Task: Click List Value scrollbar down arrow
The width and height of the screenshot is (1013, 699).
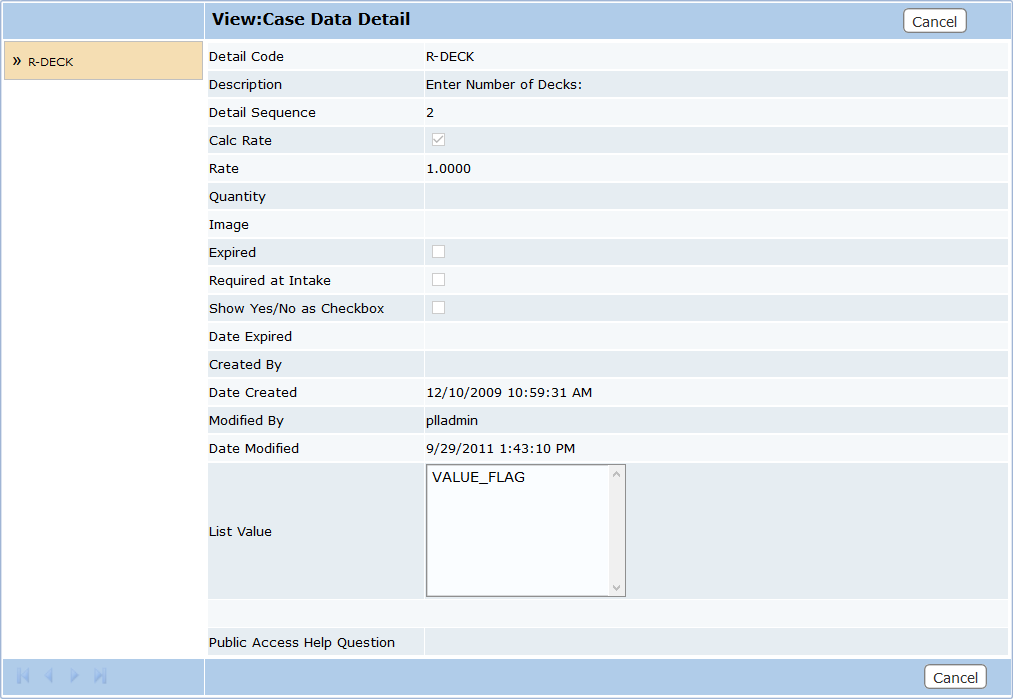Action: (616, 587)
